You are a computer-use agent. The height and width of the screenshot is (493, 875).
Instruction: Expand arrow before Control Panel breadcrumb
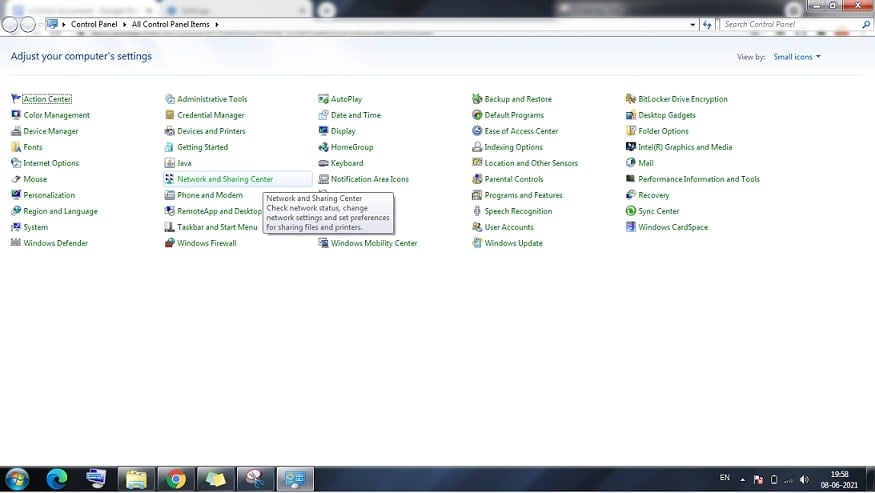(x=64, y=25)
